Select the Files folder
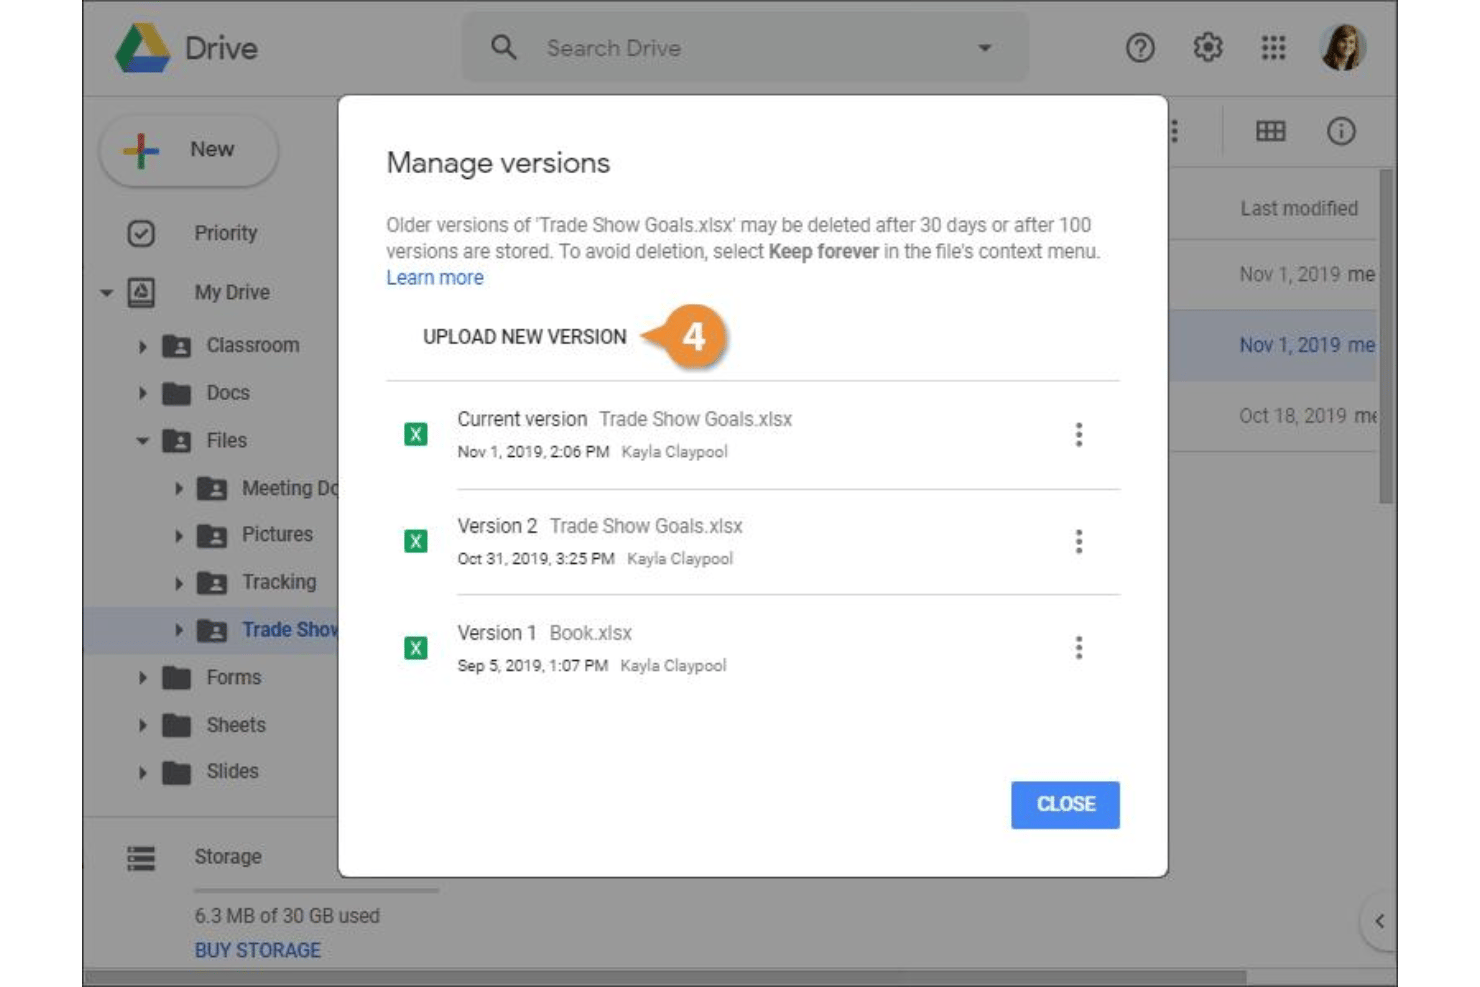The width and height of the screenshot is (1480, 987). click(x=226, y=440)
